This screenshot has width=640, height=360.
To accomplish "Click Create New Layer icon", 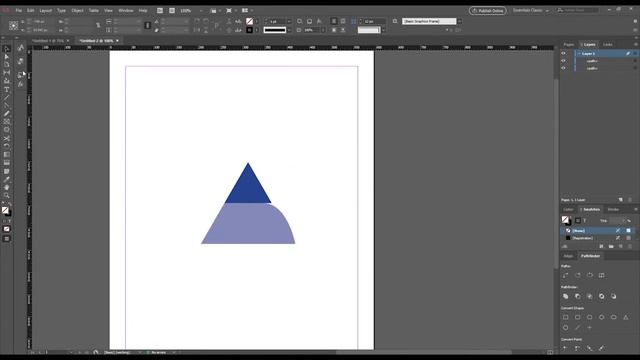I will (x=621, y=200).
